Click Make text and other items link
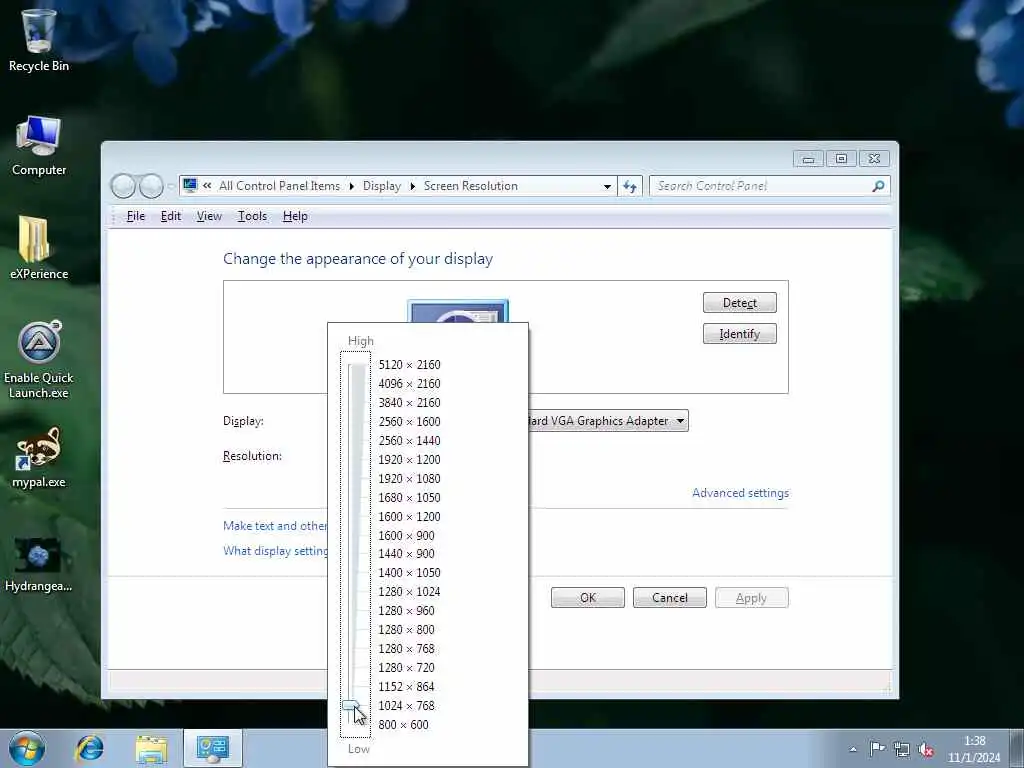Image resolution: width=1024 pixels, height=768 pixels. pos(275,526)
